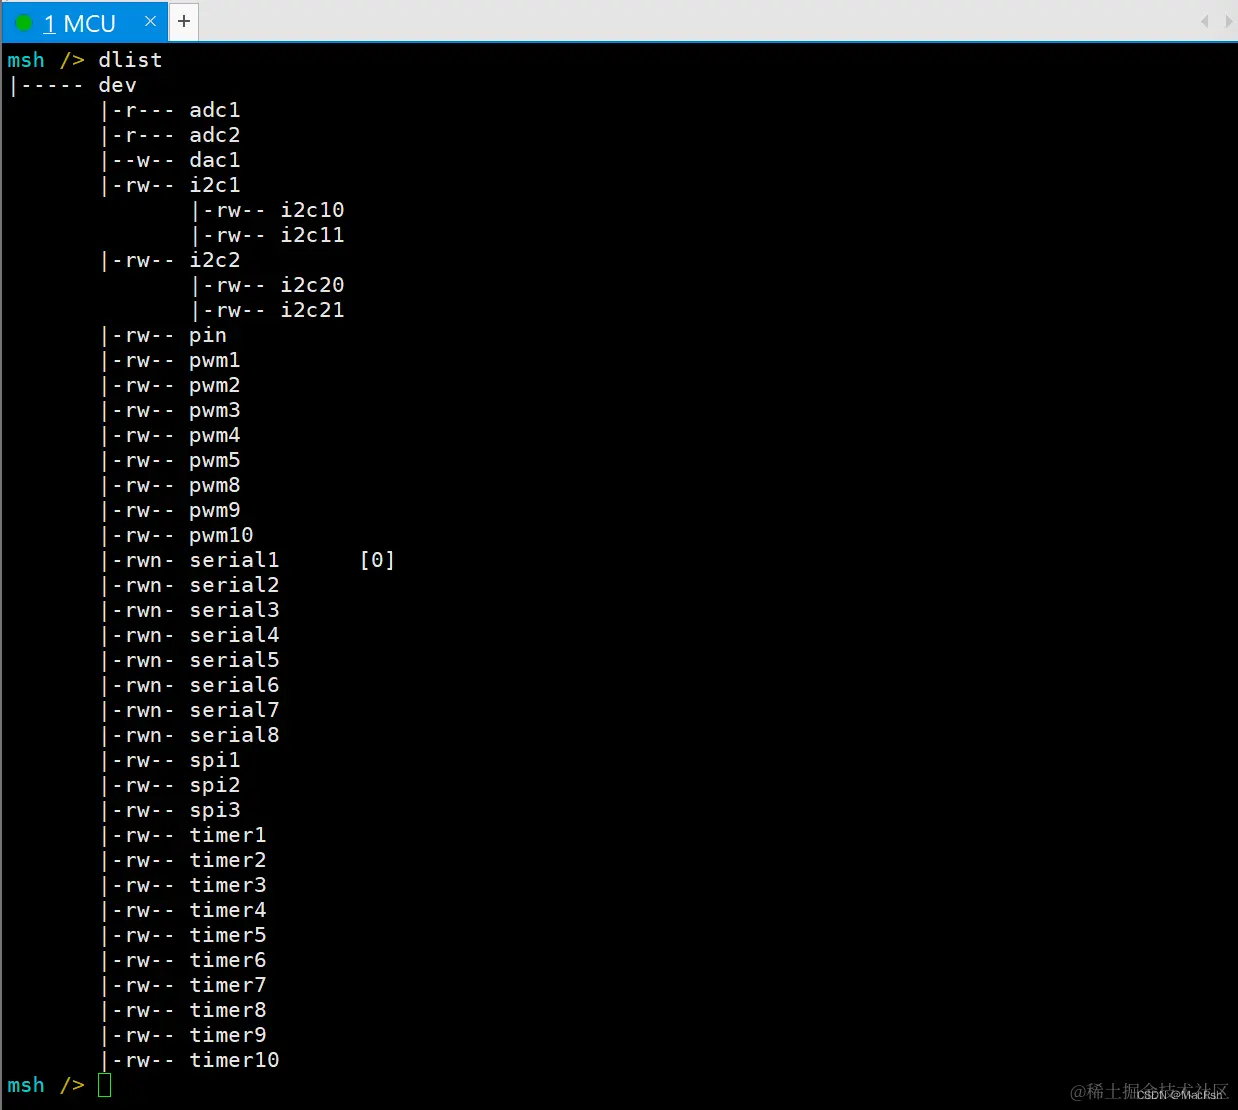1238x1110 pixels.
Task: Select the pwm1 entry
Action: tap(215, 360)
